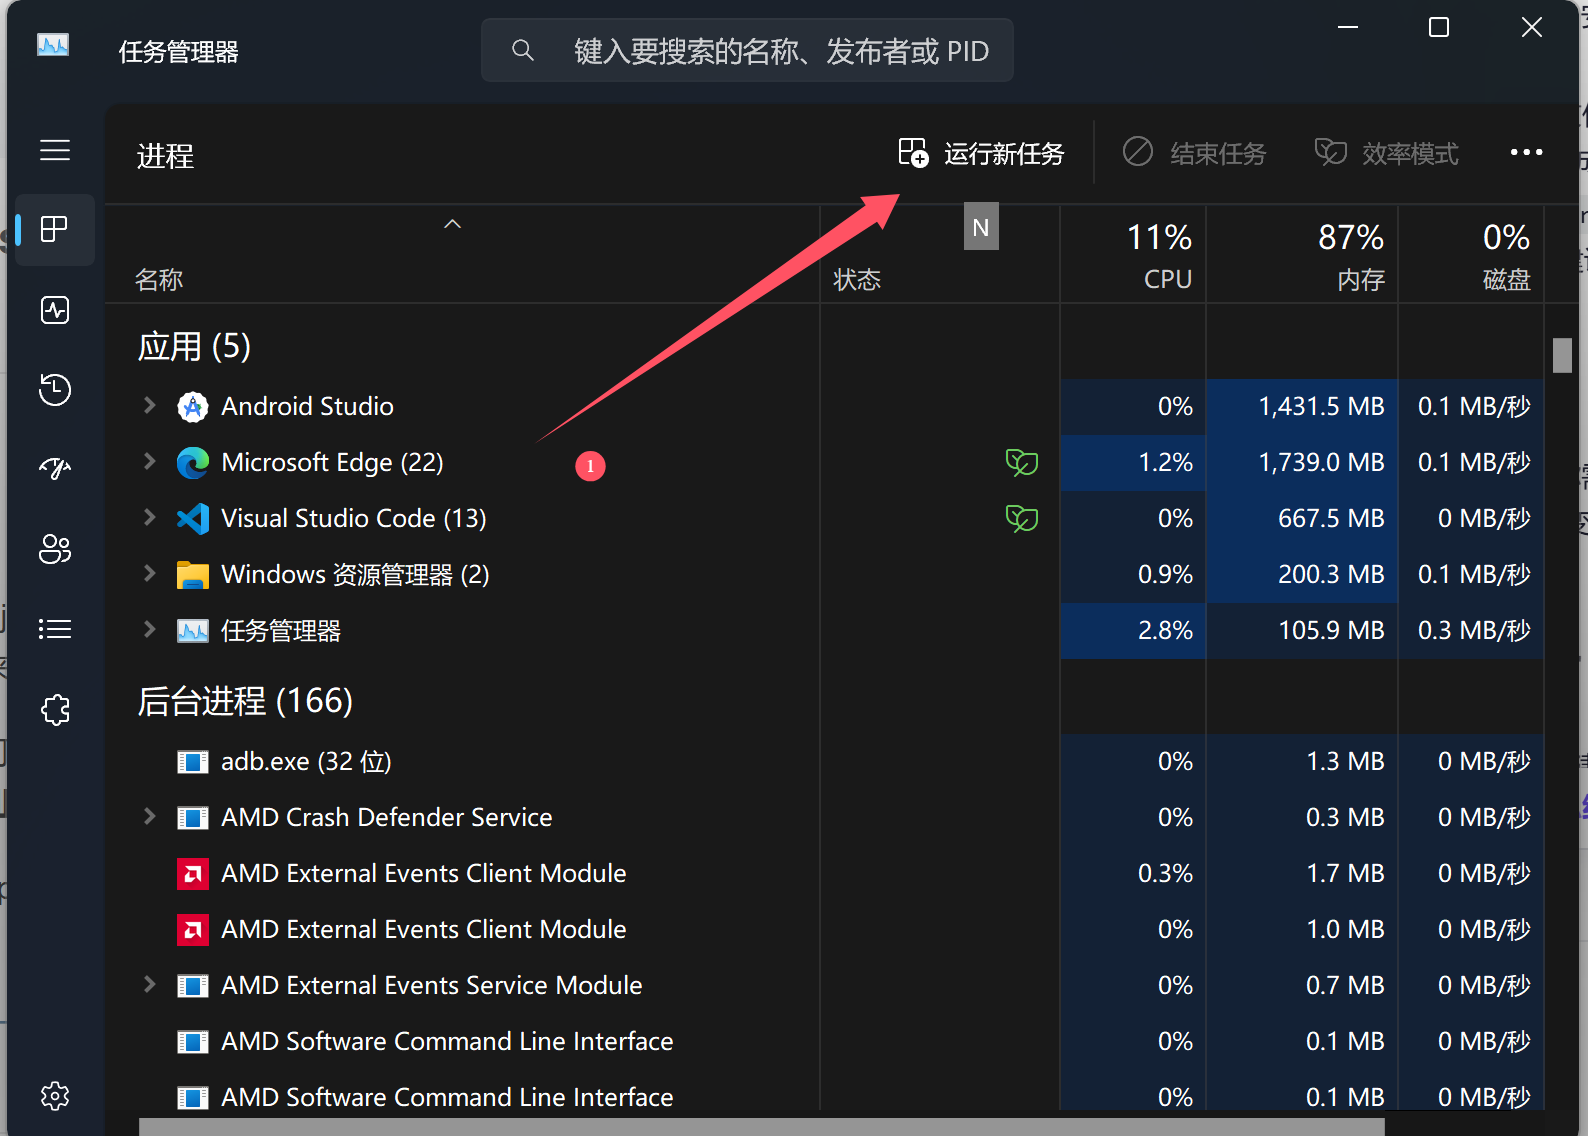This screenshot has width=1588, height=1136.
Task: Open the Users sidebar page
Action: [x=55, y=549]
